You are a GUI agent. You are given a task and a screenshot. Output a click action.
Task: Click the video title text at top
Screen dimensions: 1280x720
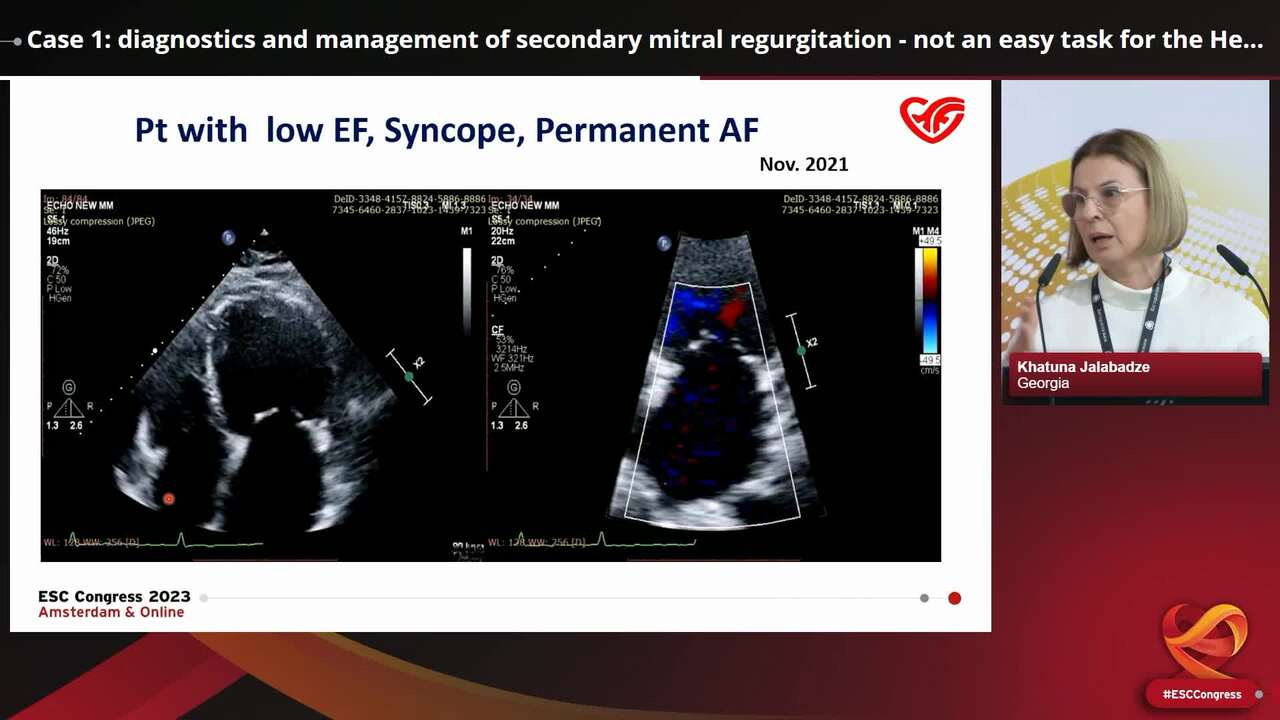645,40
